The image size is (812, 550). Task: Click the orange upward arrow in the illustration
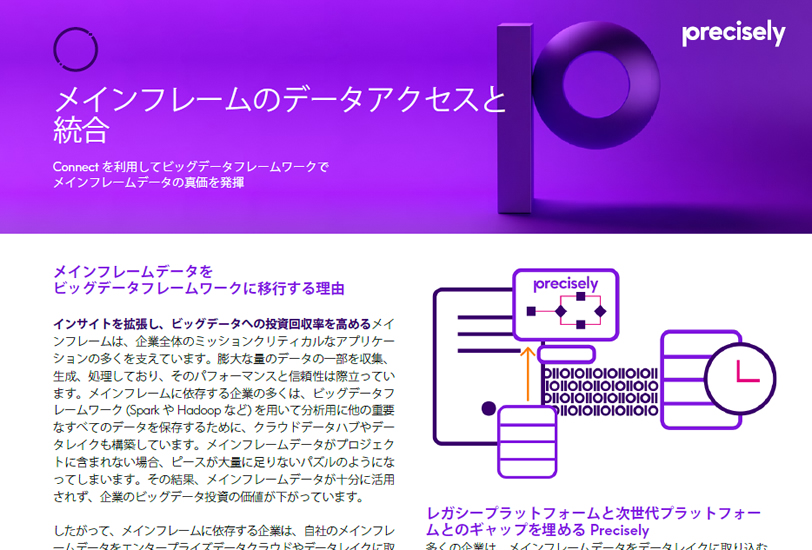[x=528, y=374]
